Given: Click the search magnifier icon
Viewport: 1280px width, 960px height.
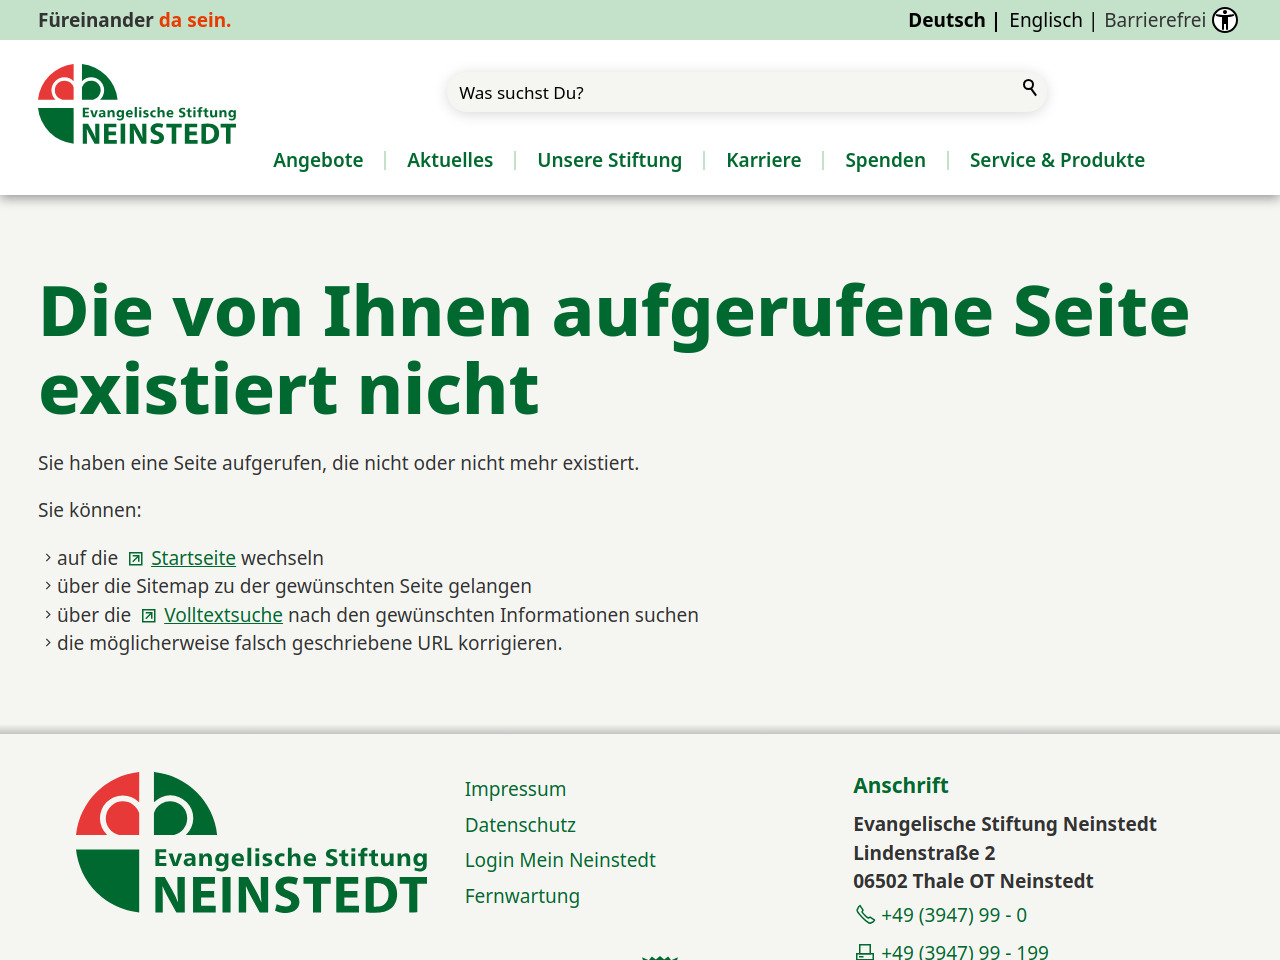Looking at the screenshot, I should [x=1029, y=88].
